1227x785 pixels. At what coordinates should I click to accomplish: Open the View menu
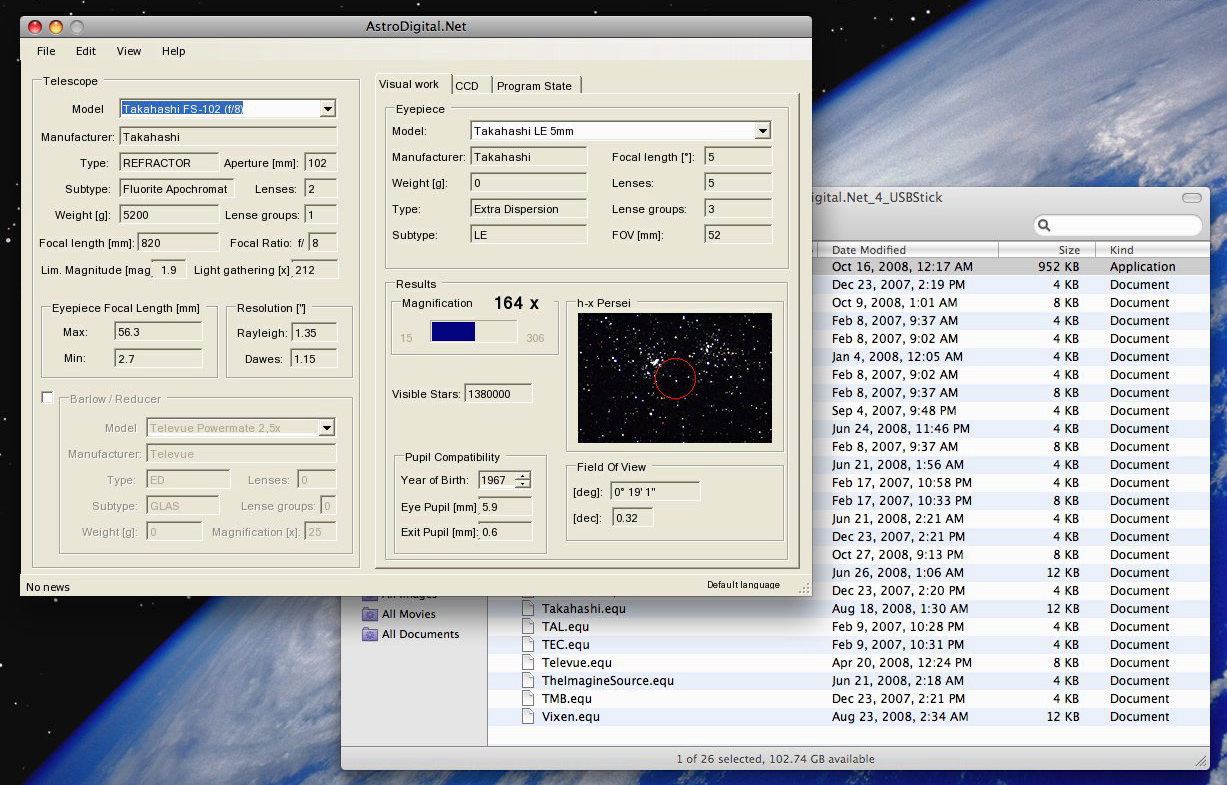pos(129,51)
